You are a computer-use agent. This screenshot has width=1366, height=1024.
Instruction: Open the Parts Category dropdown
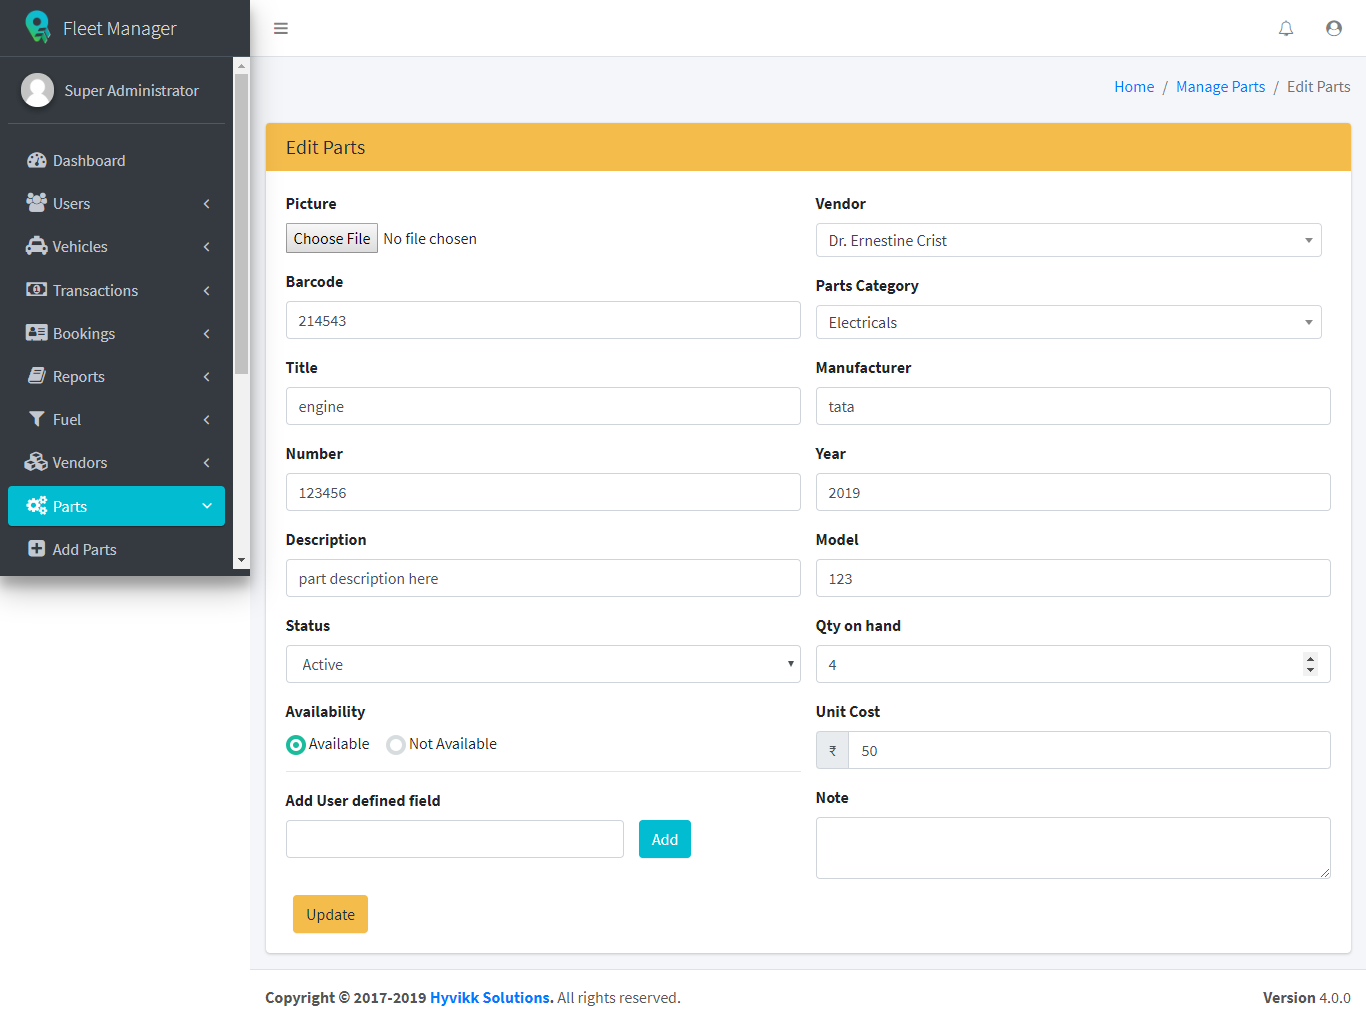click(1068, 322)
